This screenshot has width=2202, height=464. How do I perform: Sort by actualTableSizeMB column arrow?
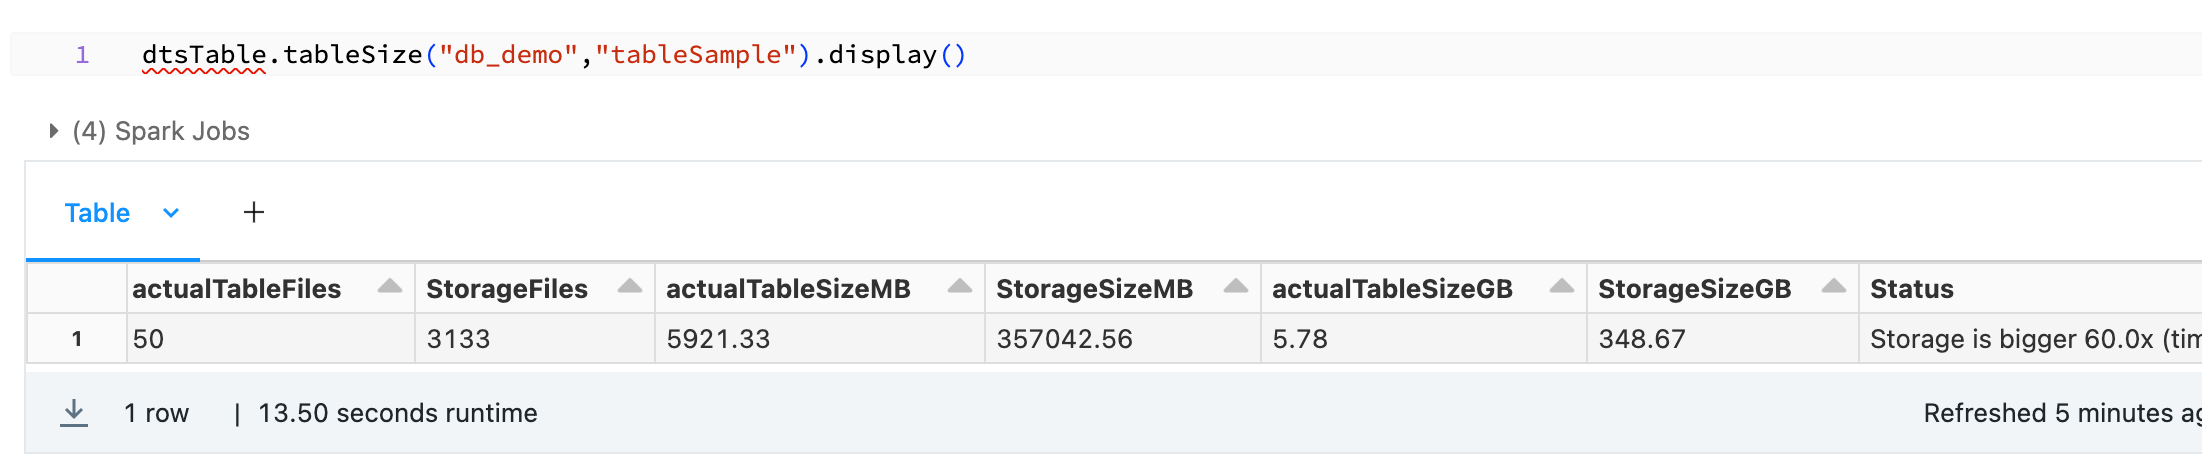point(960,287)
